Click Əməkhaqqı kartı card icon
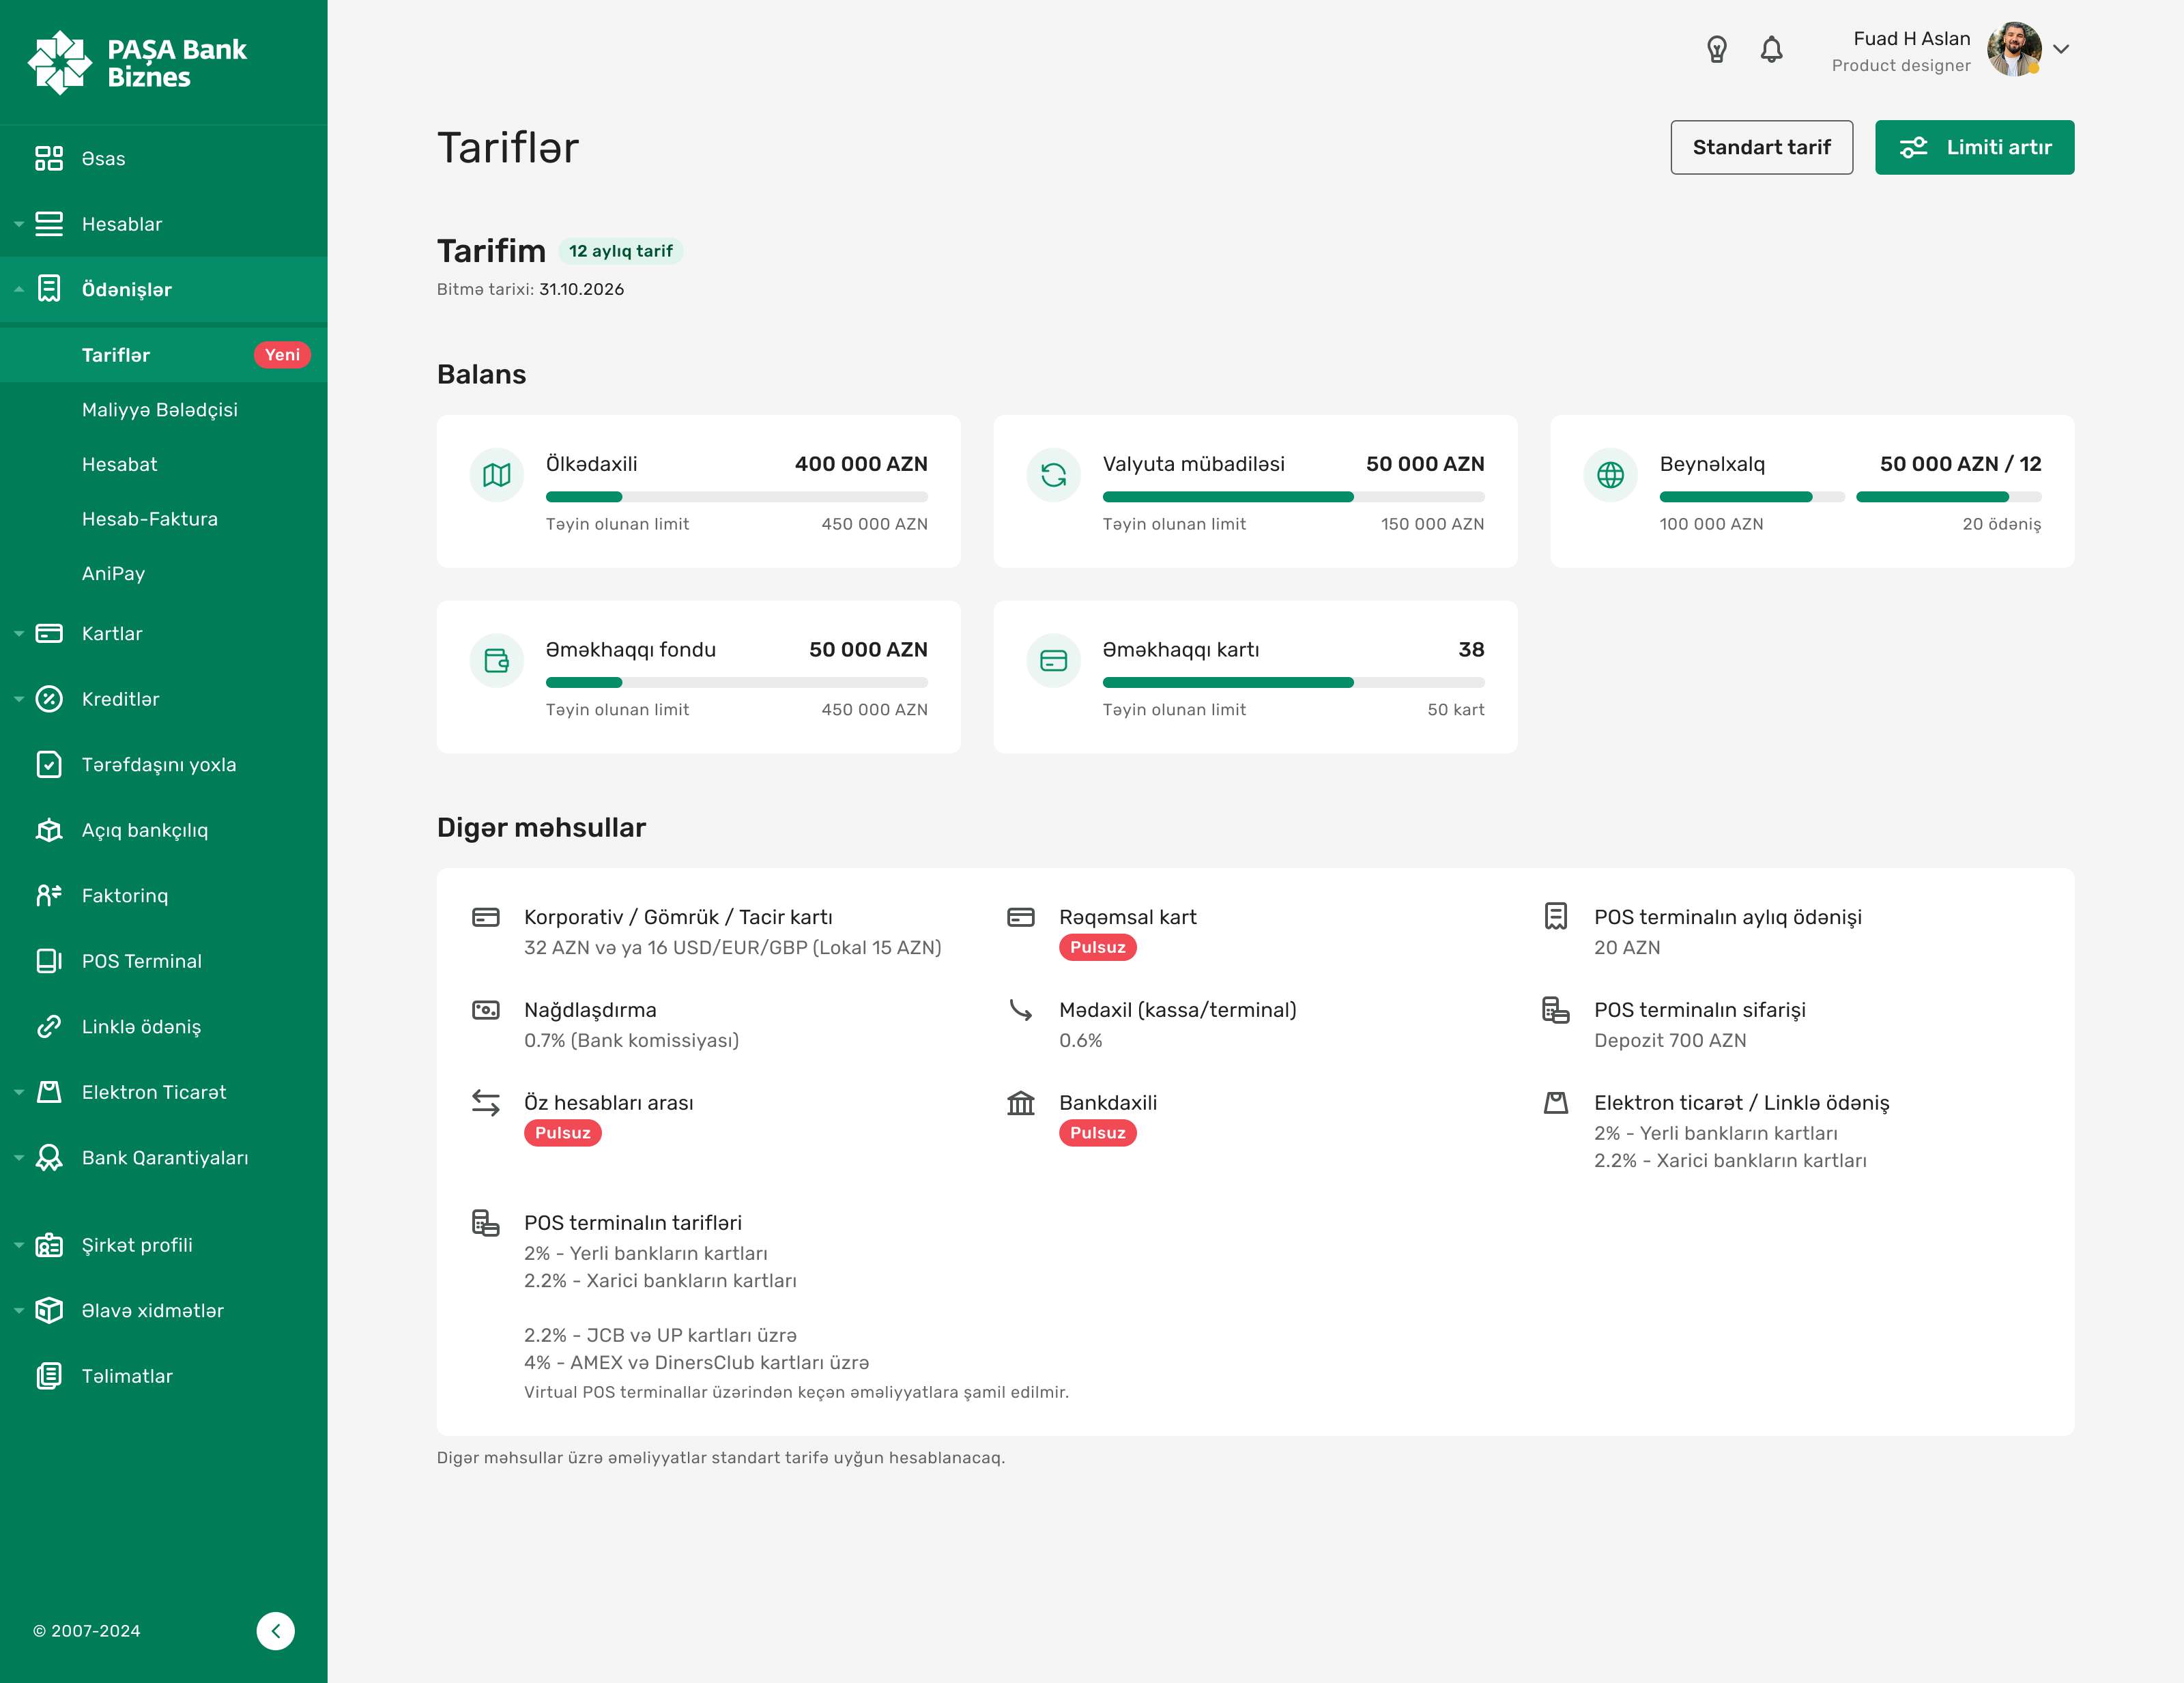2184x1683 pixels. (1053, 660)
